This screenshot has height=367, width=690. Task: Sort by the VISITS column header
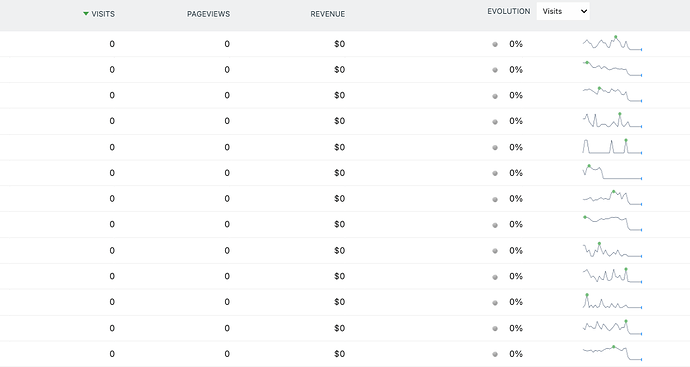[103, 14]
